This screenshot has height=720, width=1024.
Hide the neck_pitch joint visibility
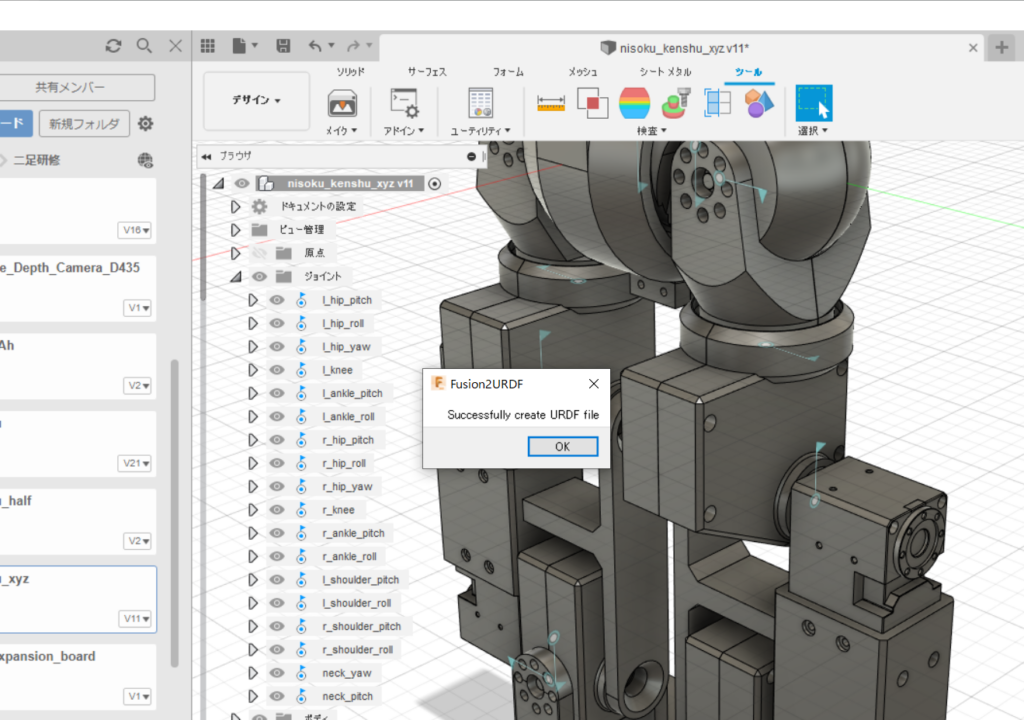(x=276, y=696)
